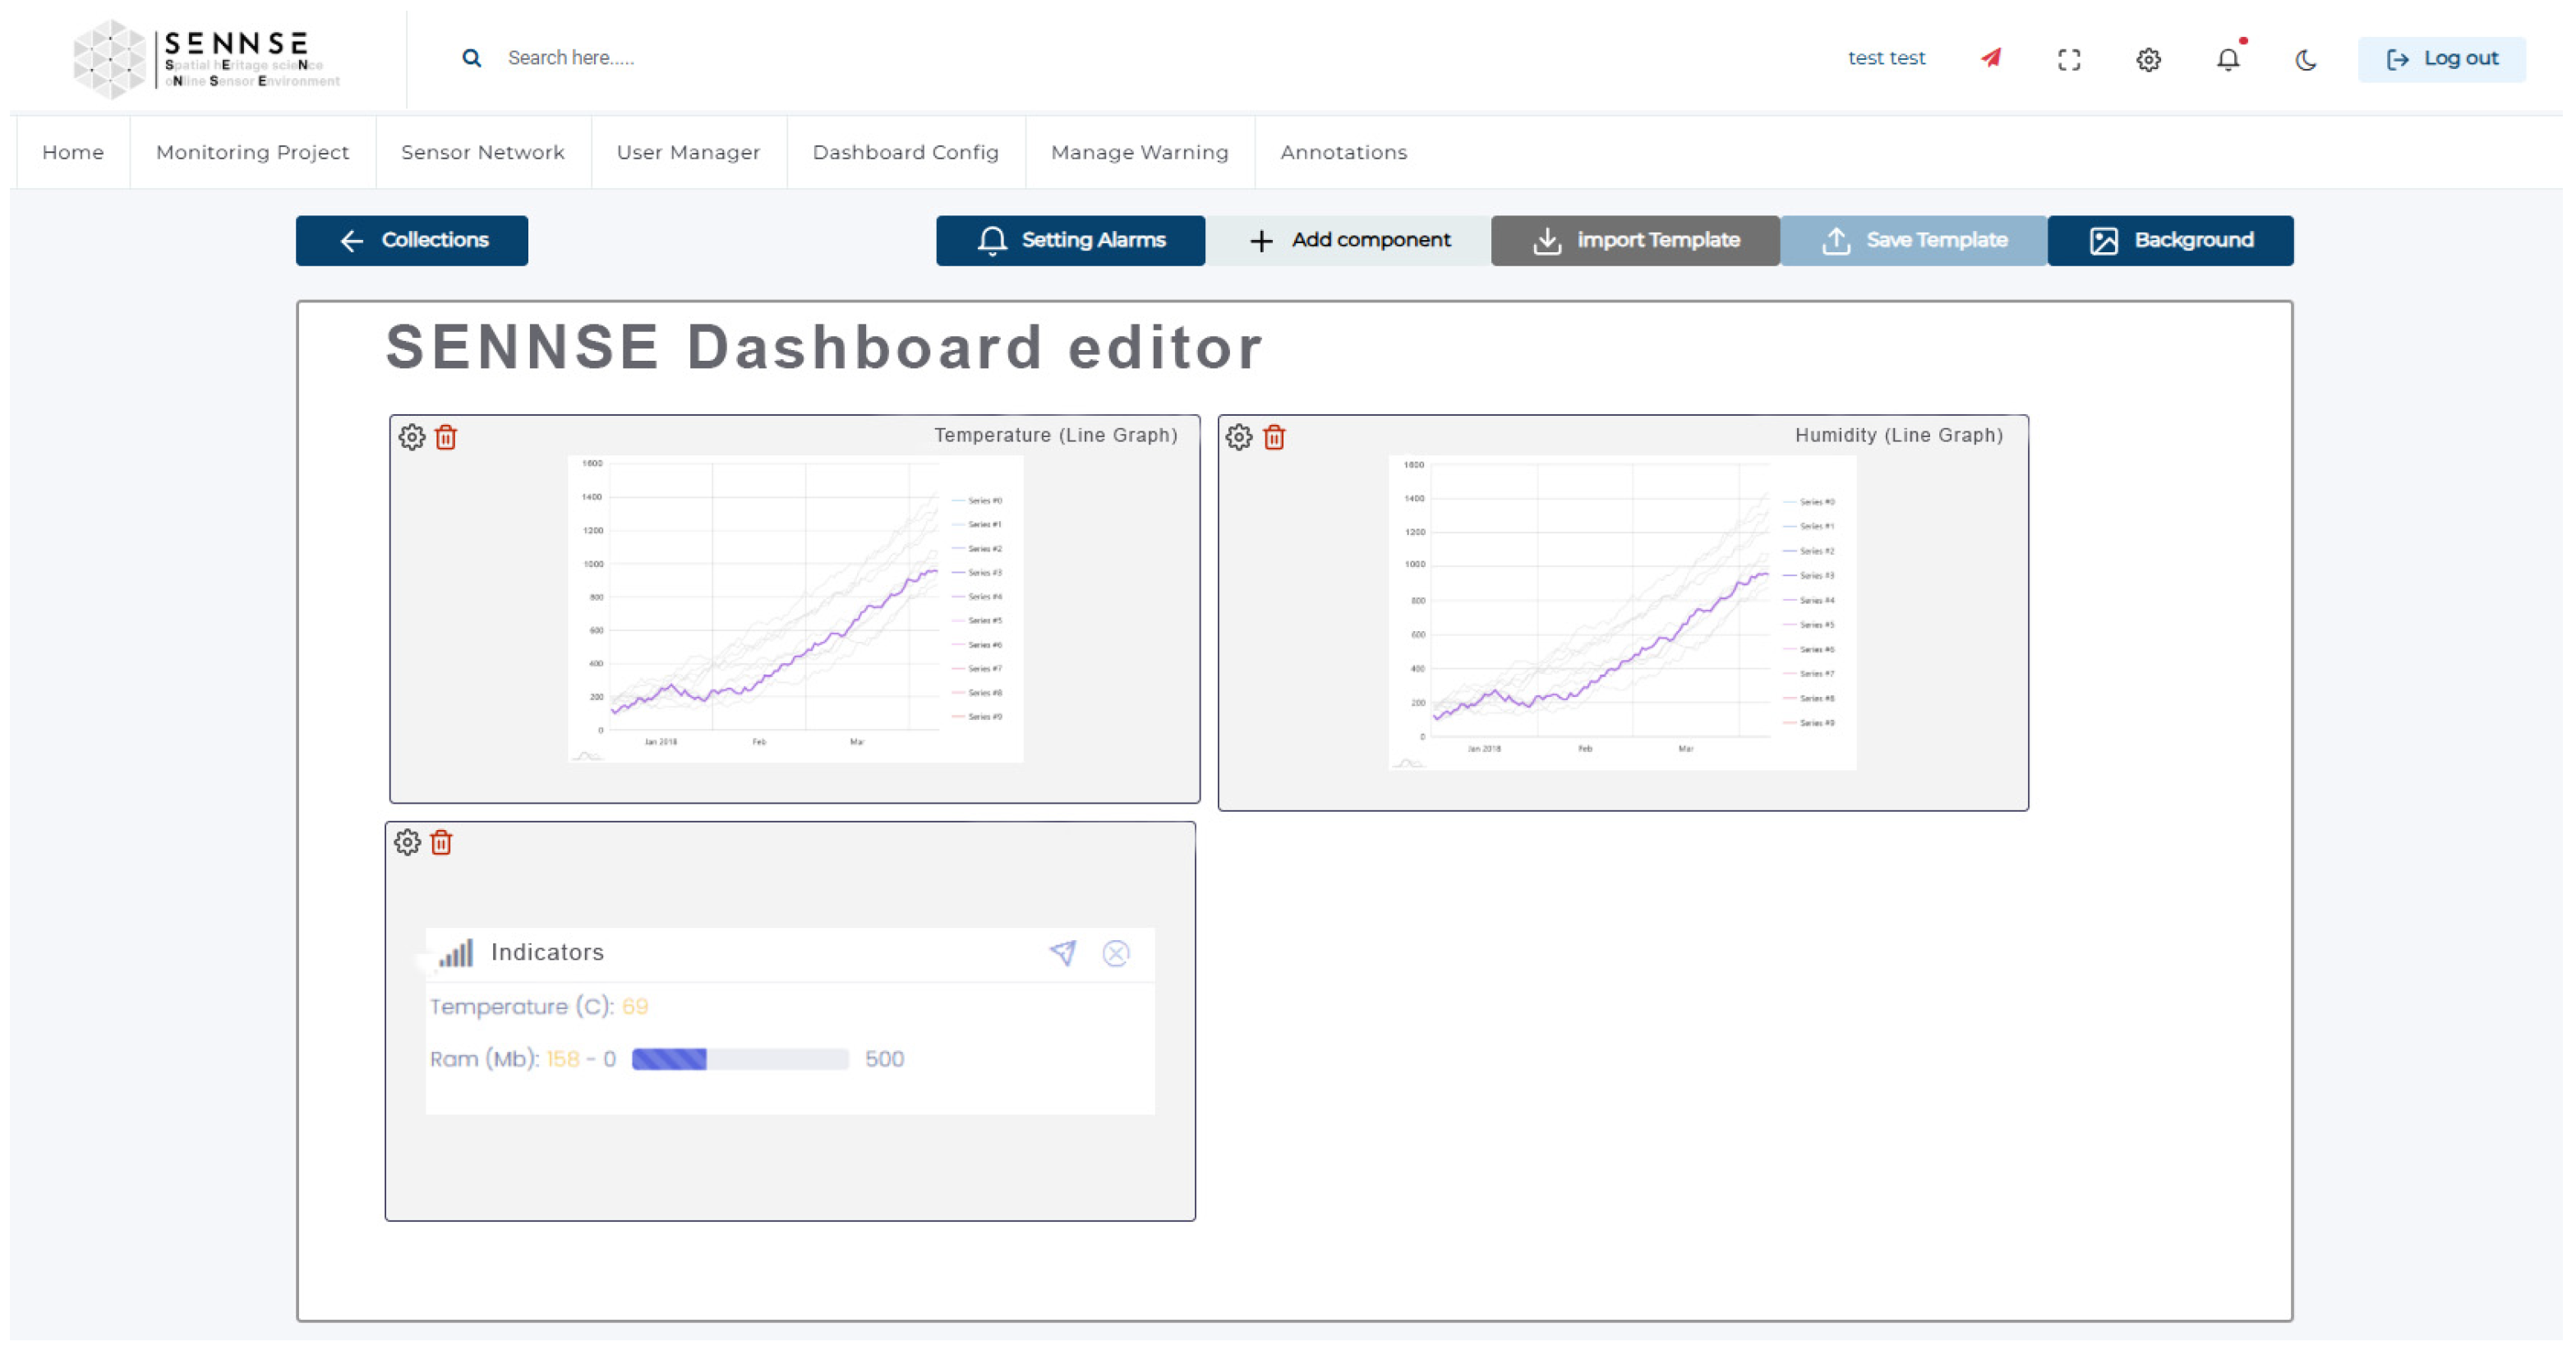Toggle dark mode with moon icon
The width and height of the screenshot is (2576, 1351).
tap(2306, 59)
